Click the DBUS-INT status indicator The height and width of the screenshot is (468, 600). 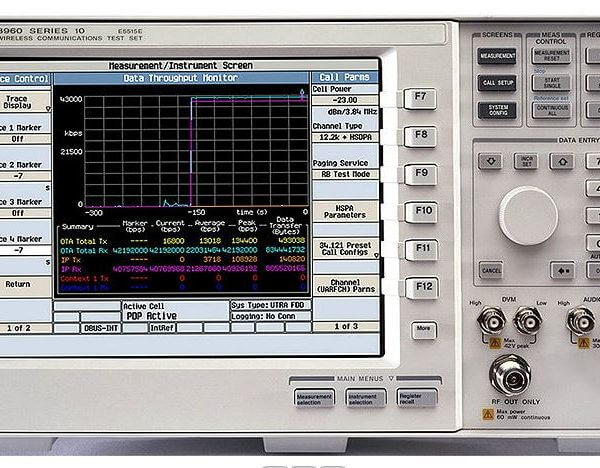point(101,328)
